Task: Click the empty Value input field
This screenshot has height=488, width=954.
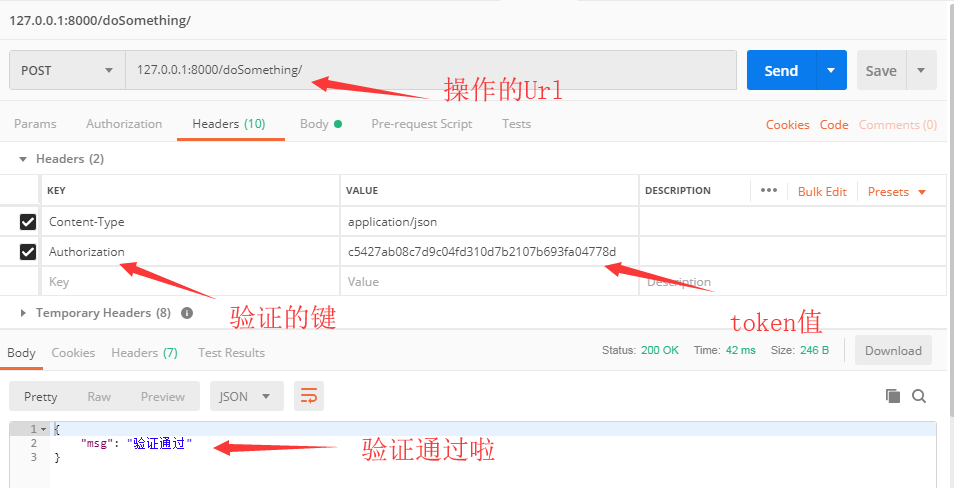Action: pos(489,282)
